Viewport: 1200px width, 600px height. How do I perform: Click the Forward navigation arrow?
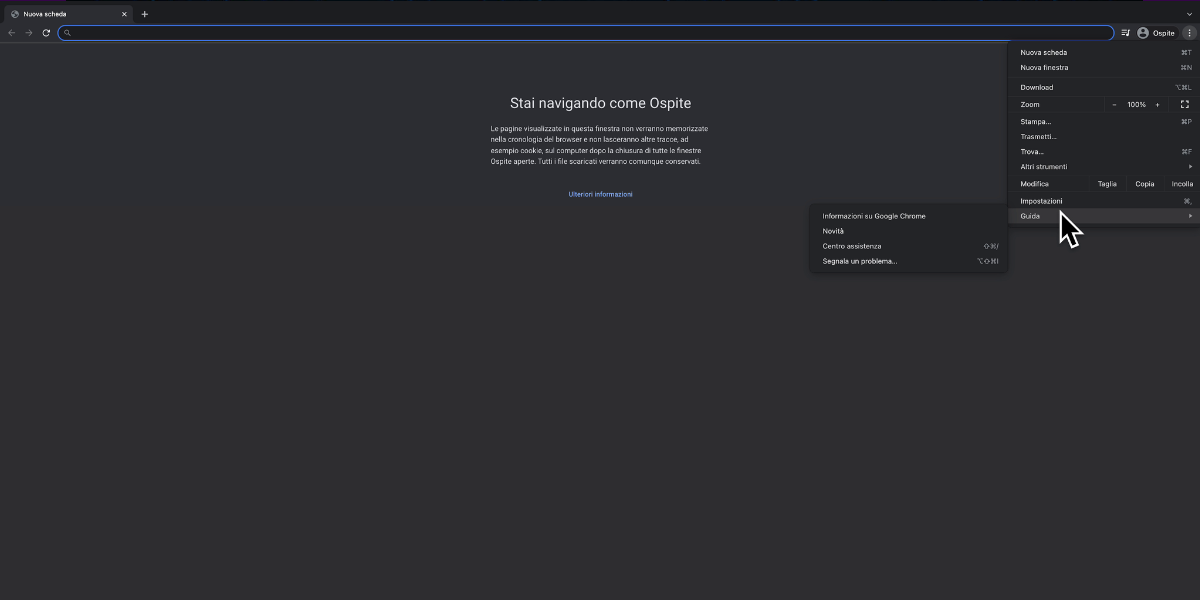[x=28, y=32]
